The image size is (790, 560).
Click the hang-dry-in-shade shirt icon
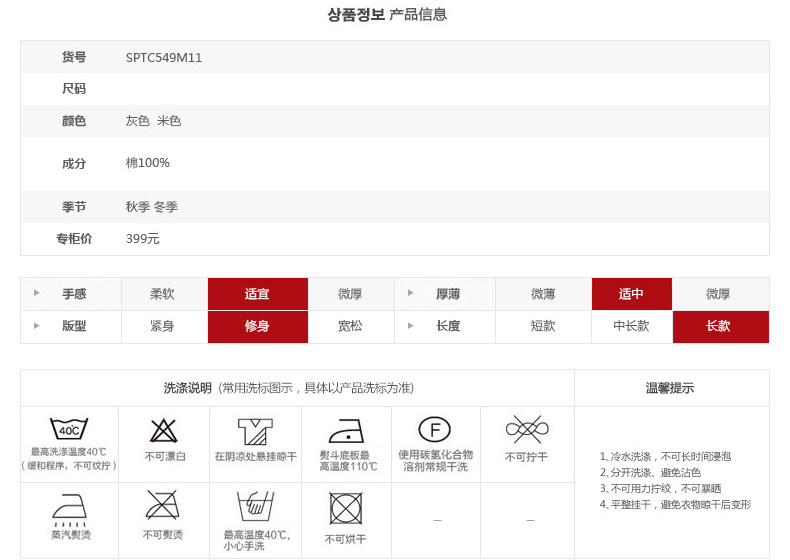255,431
